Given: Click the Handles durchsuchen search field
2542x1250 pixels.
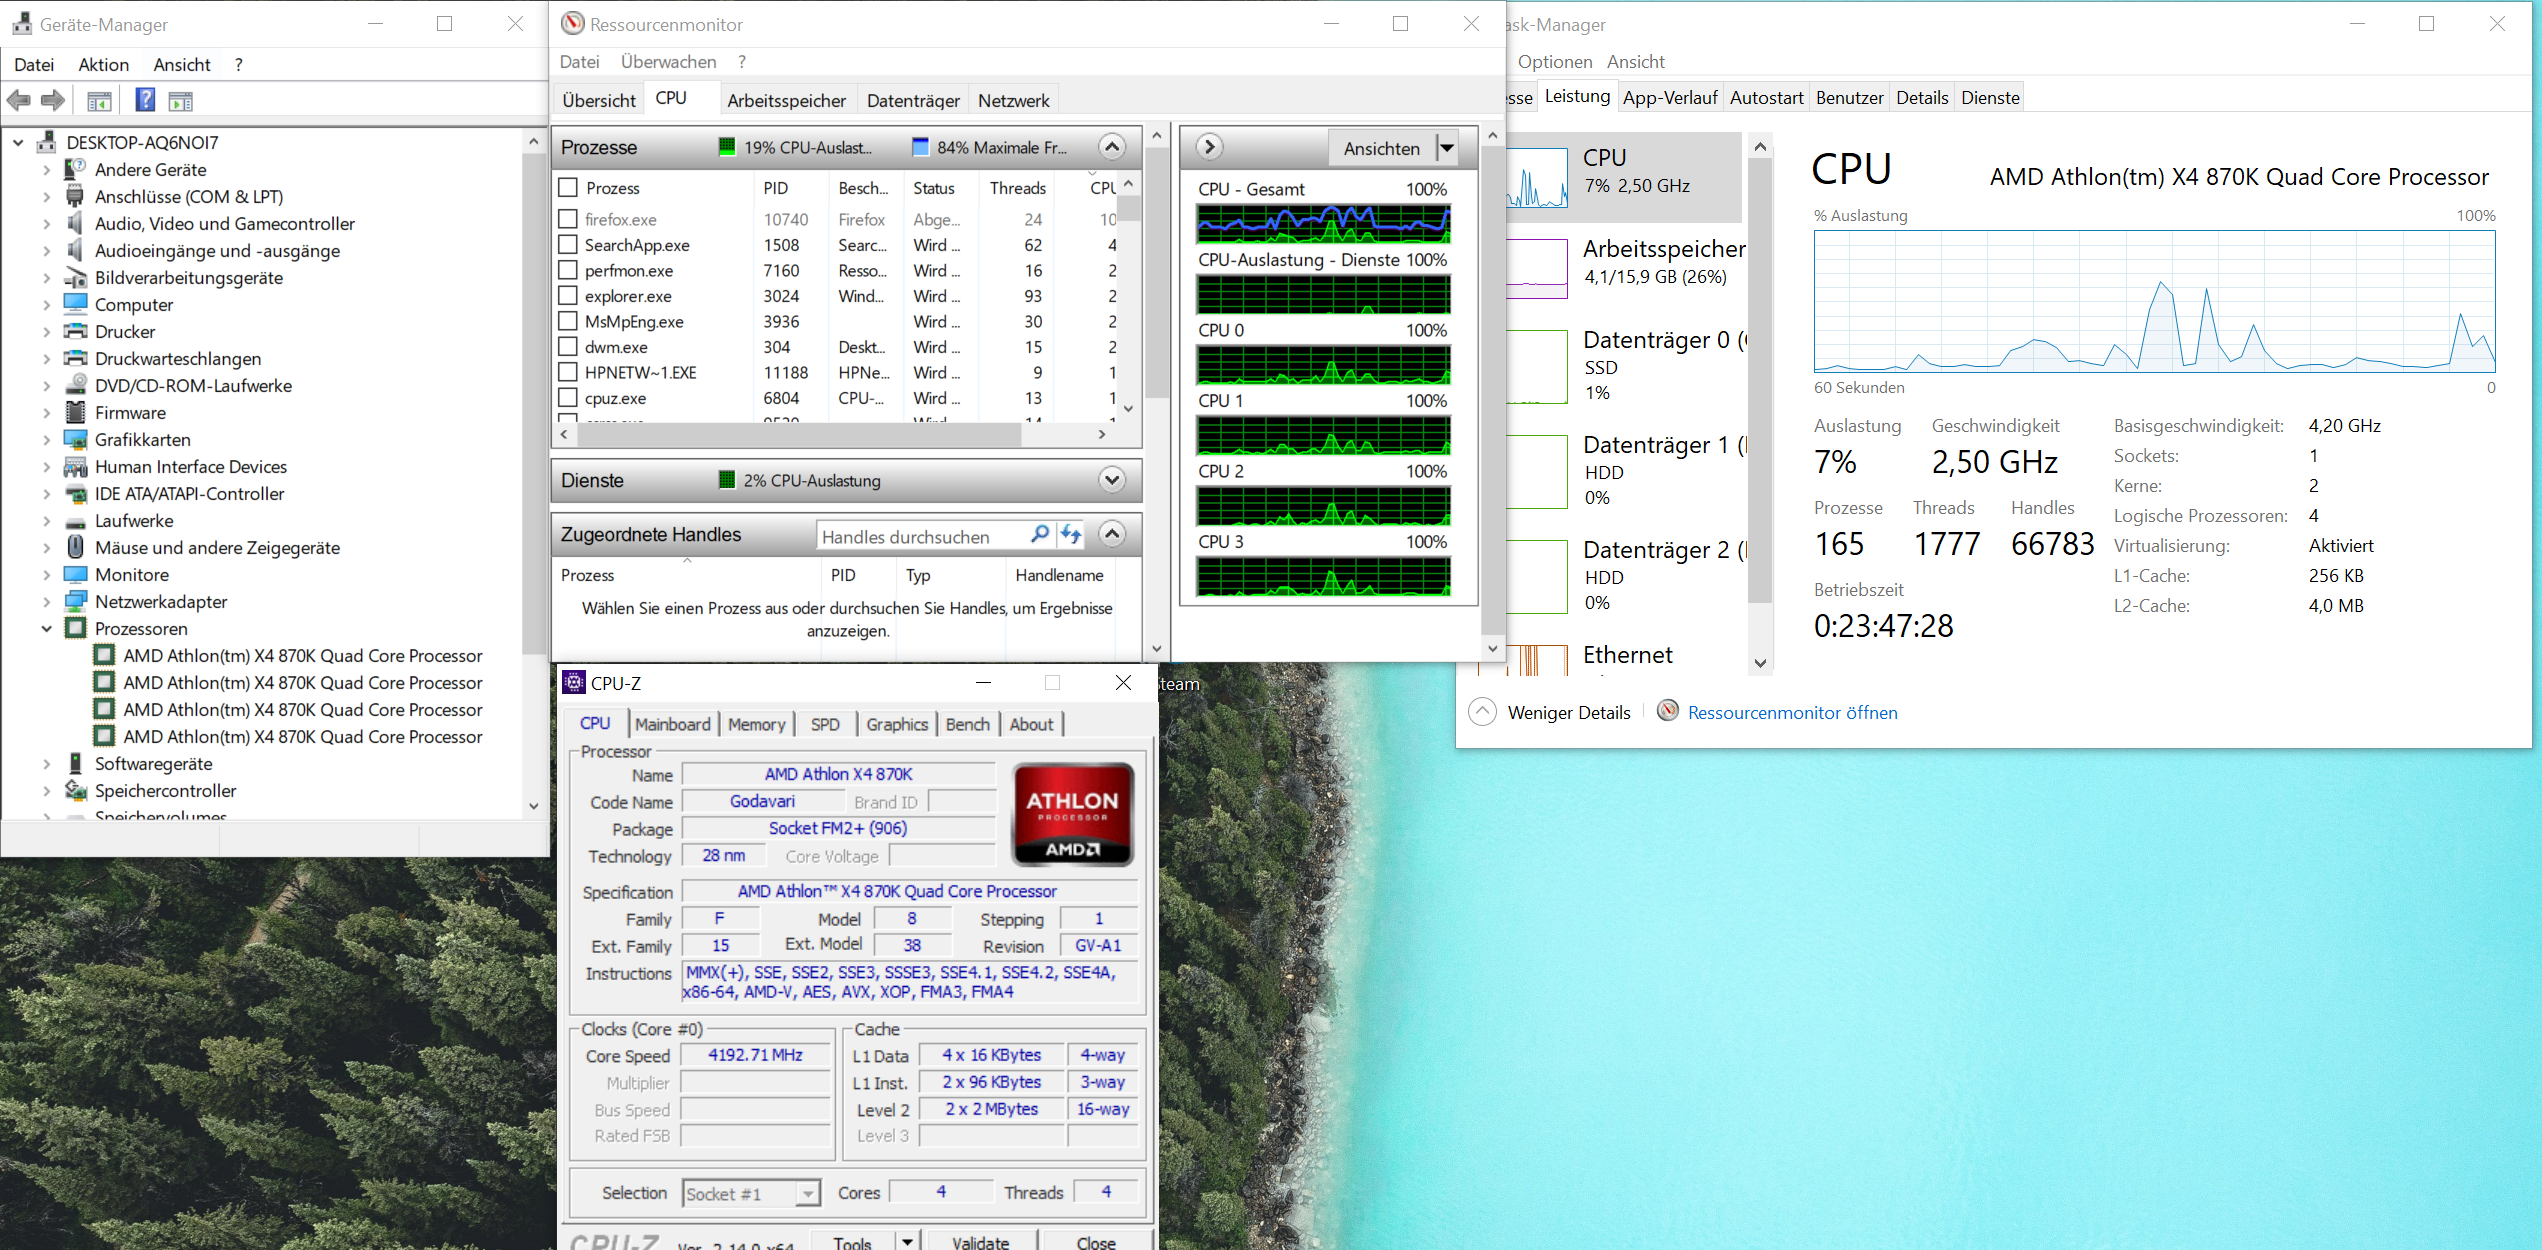Looking at the screenshot, I should pyautogui.click(x=923, y=536).
